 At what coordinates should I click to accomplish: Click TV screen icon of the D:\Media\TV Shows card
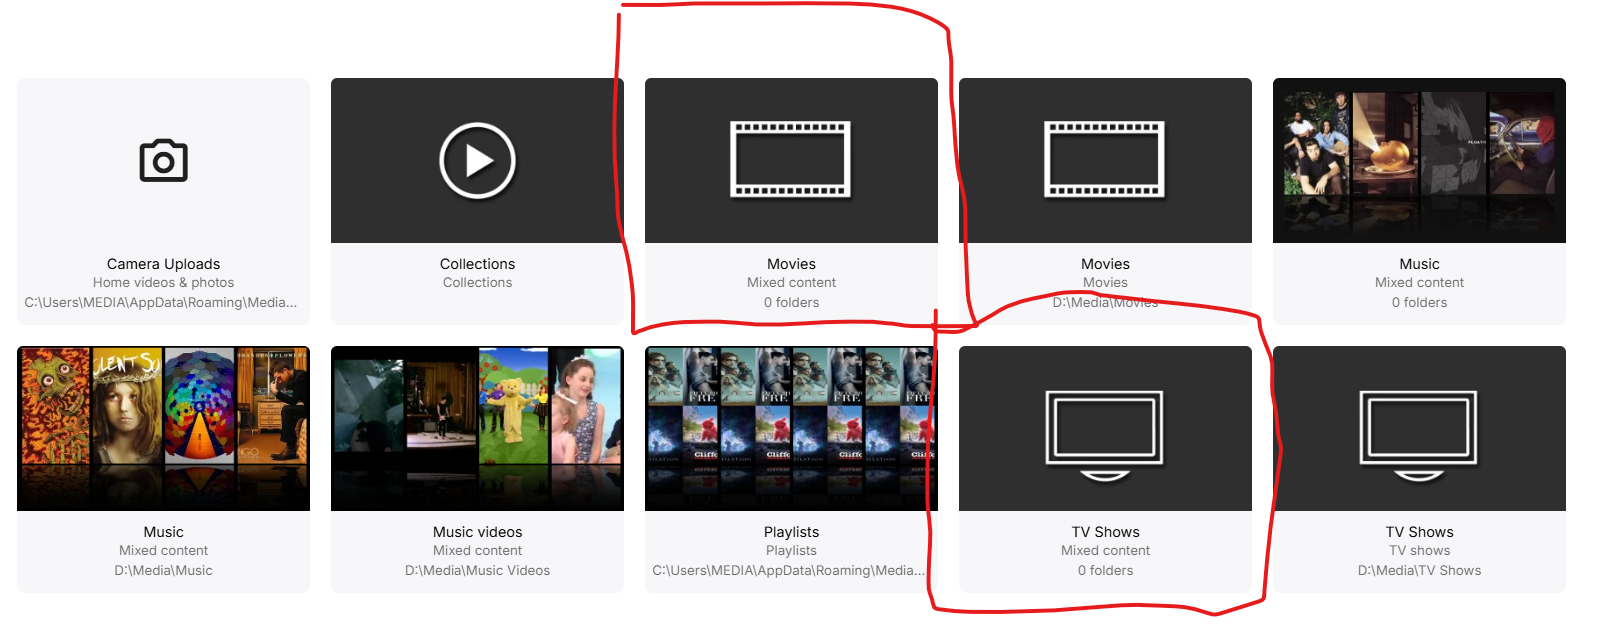(1419, 435)
